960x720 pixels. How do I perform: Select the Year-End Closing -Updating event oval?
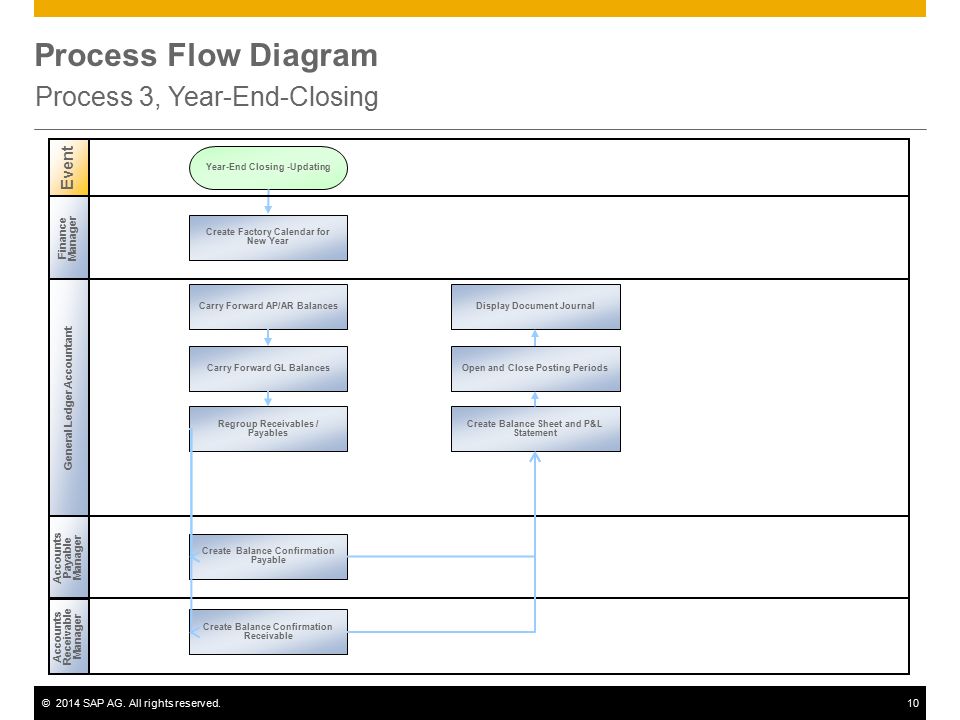tap(268, 168)
